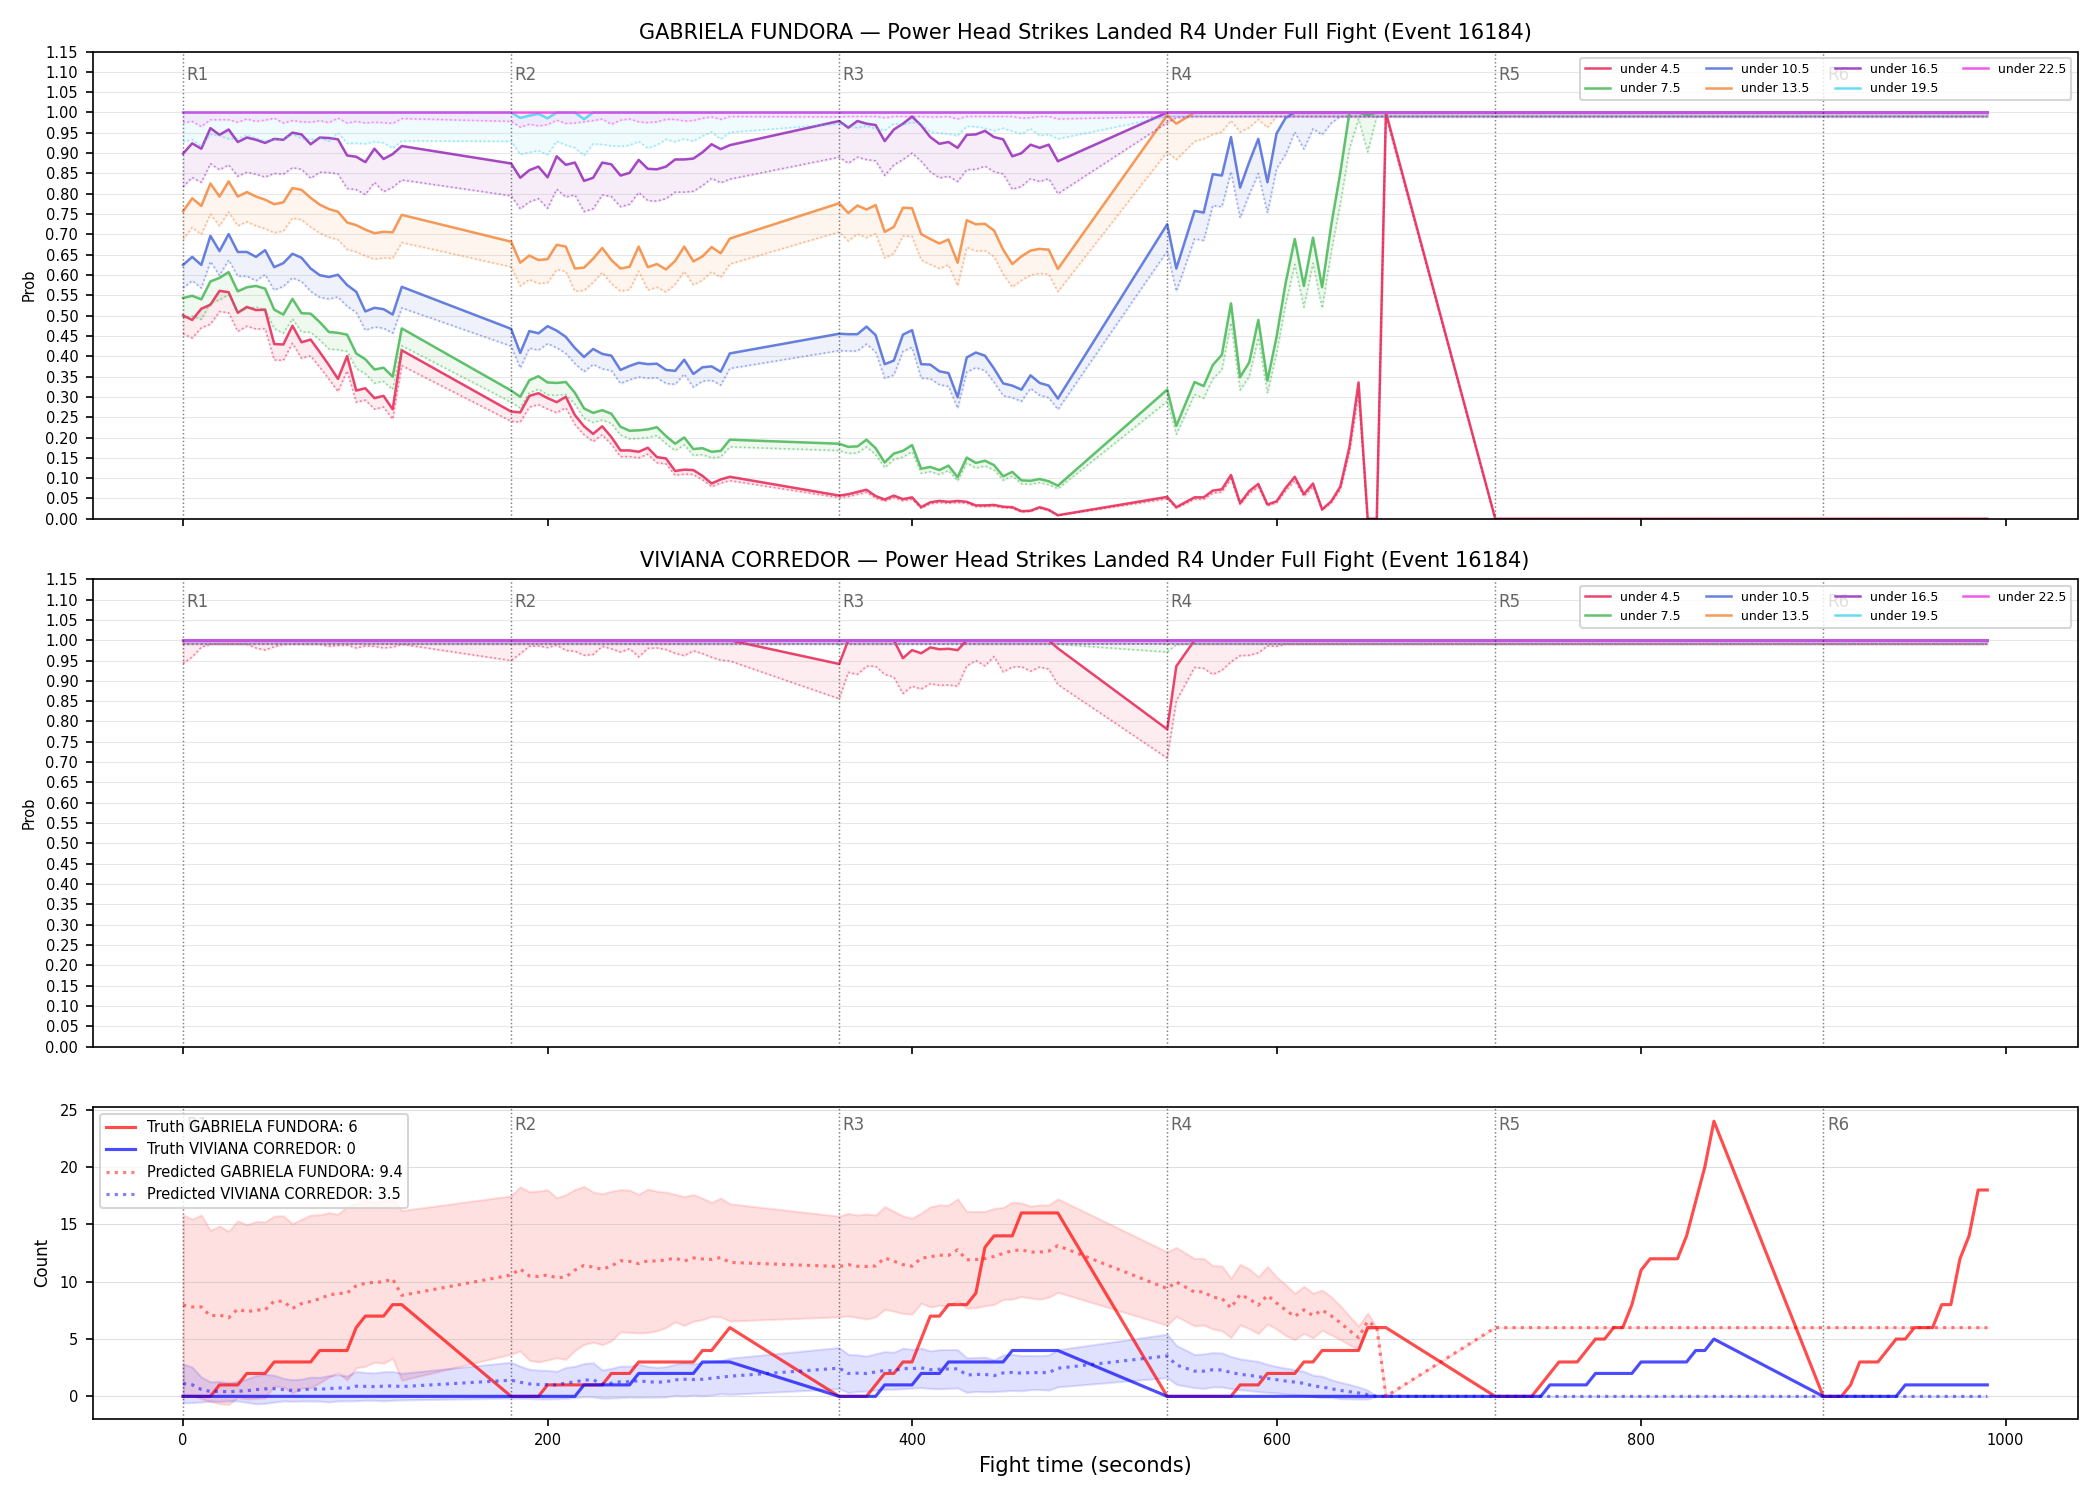Viewport: 2100px width, 1500px height.
Task: Pick 'under 19.5' in Corredor chart legend
Action: click(1887, 616)
